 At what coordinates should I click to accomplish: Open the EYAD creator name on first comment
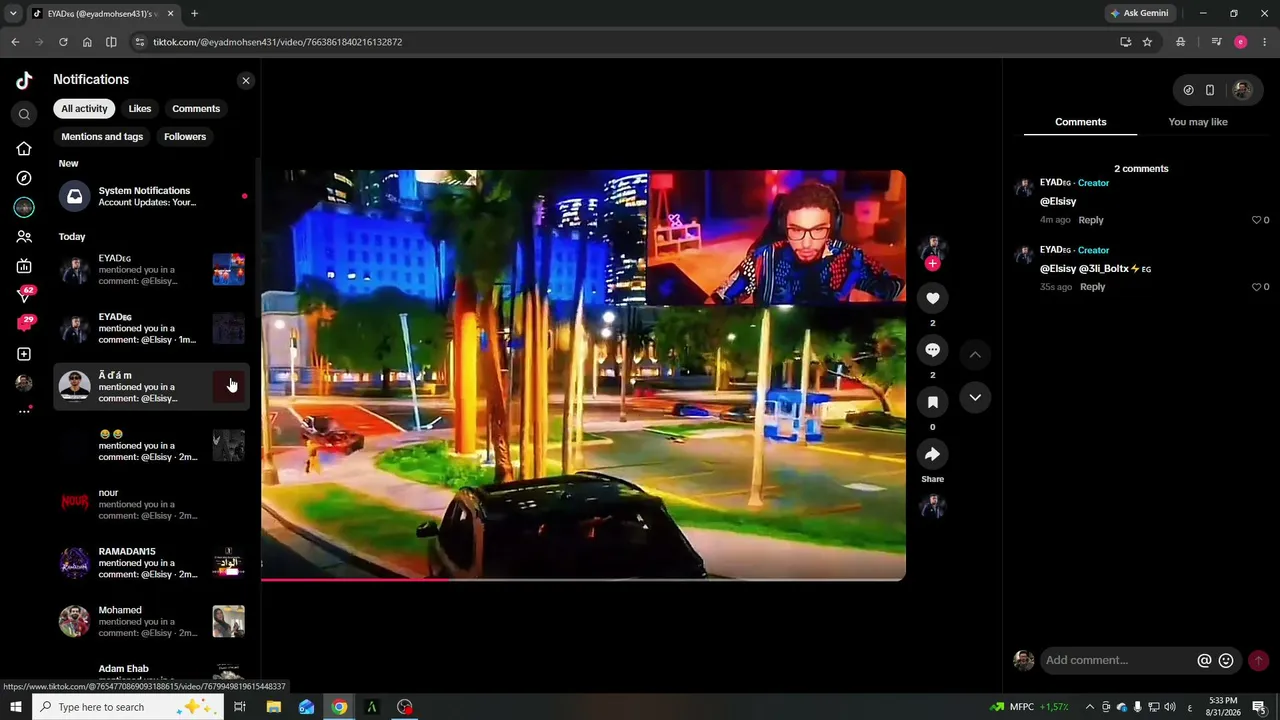[1055, 183]
